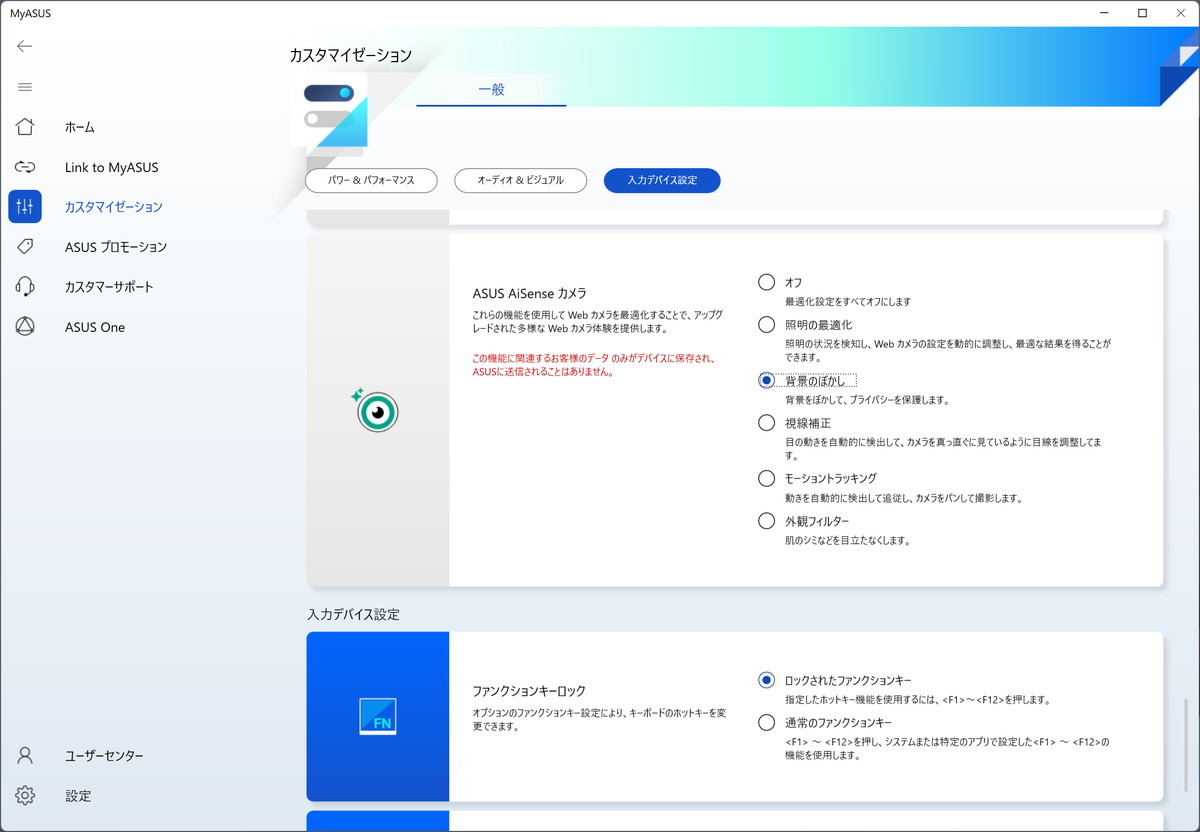This screenshot has width=1200, height=832.
Task: Click the AiSense camera eye icon
Action: tap(376, 410)
